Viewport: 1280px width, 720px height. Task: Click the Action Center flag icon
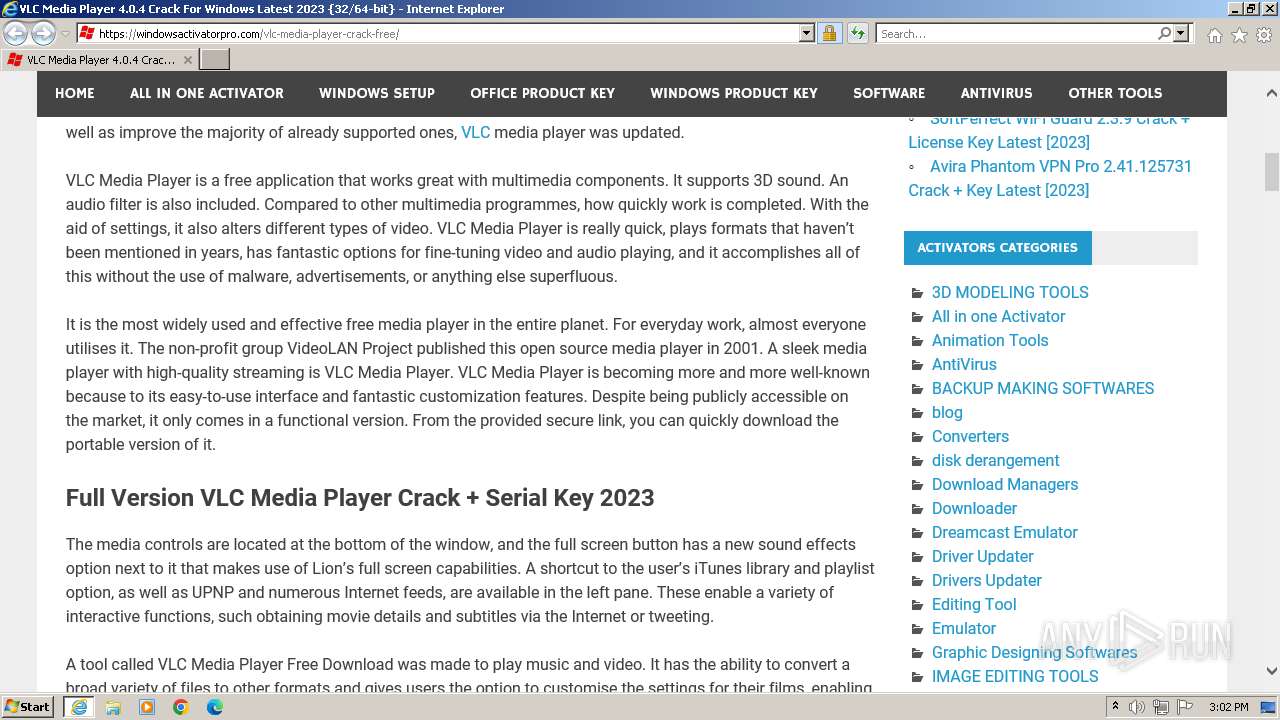pyautogui.click(x=1184, y=707)
